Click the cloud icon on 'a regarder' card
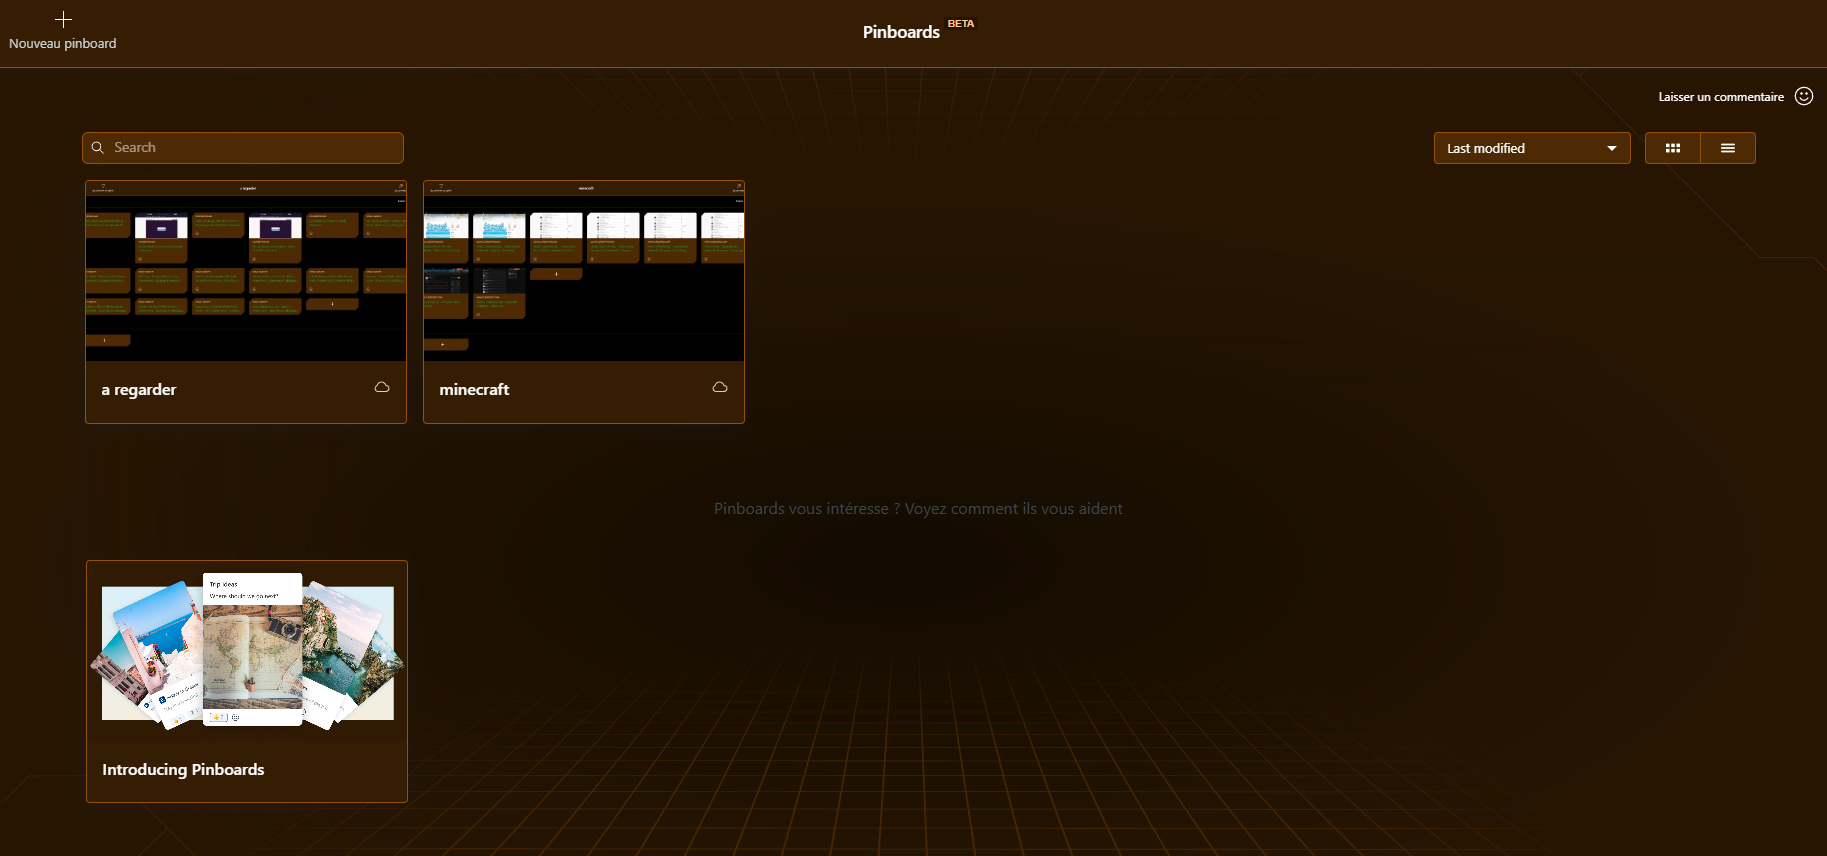This screenshot has width=1827, height=856. click(x=382, y=387)
